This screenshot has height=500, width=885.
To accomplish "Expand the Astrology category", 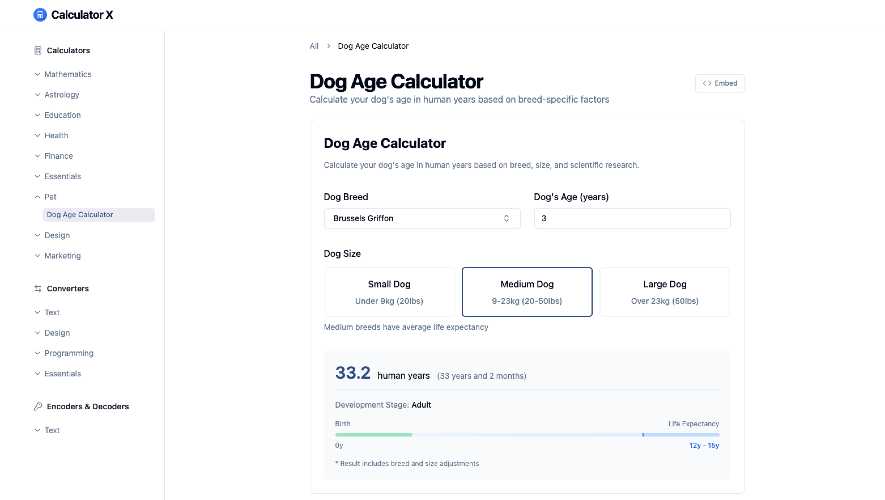I will 57,95.
